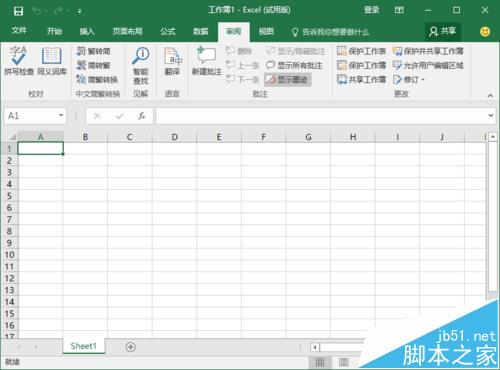Run spell check (拼写检查)
The width and height of the screenshot is (500, 370).
point(19,61)
